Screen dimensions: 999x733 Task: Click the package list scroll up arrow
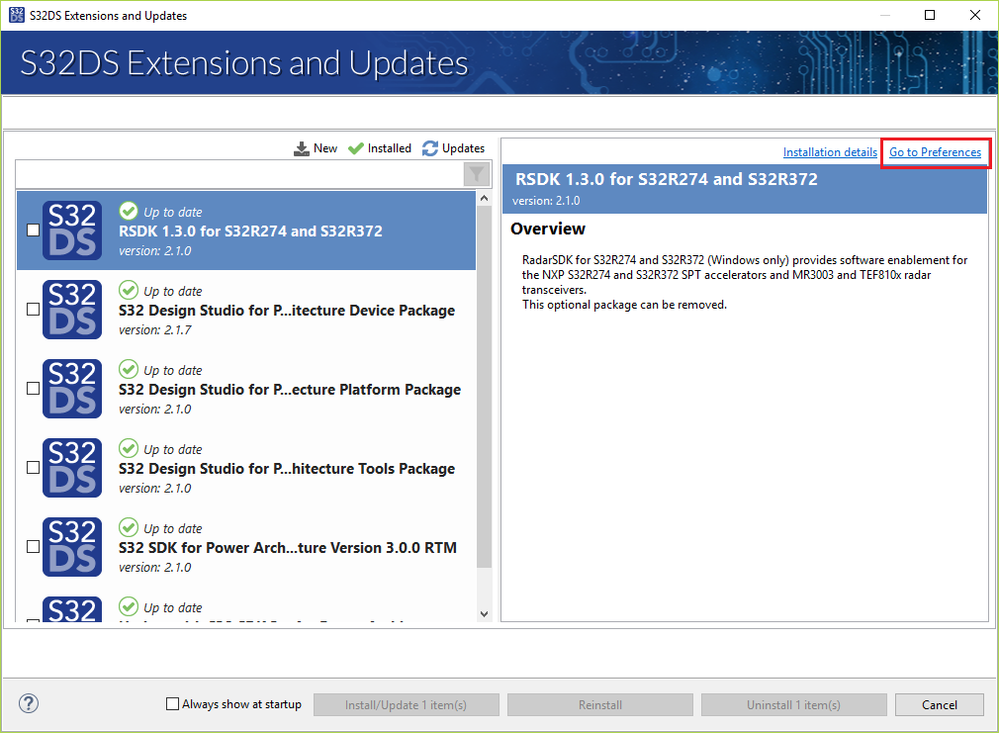click(x=484, y=198)
